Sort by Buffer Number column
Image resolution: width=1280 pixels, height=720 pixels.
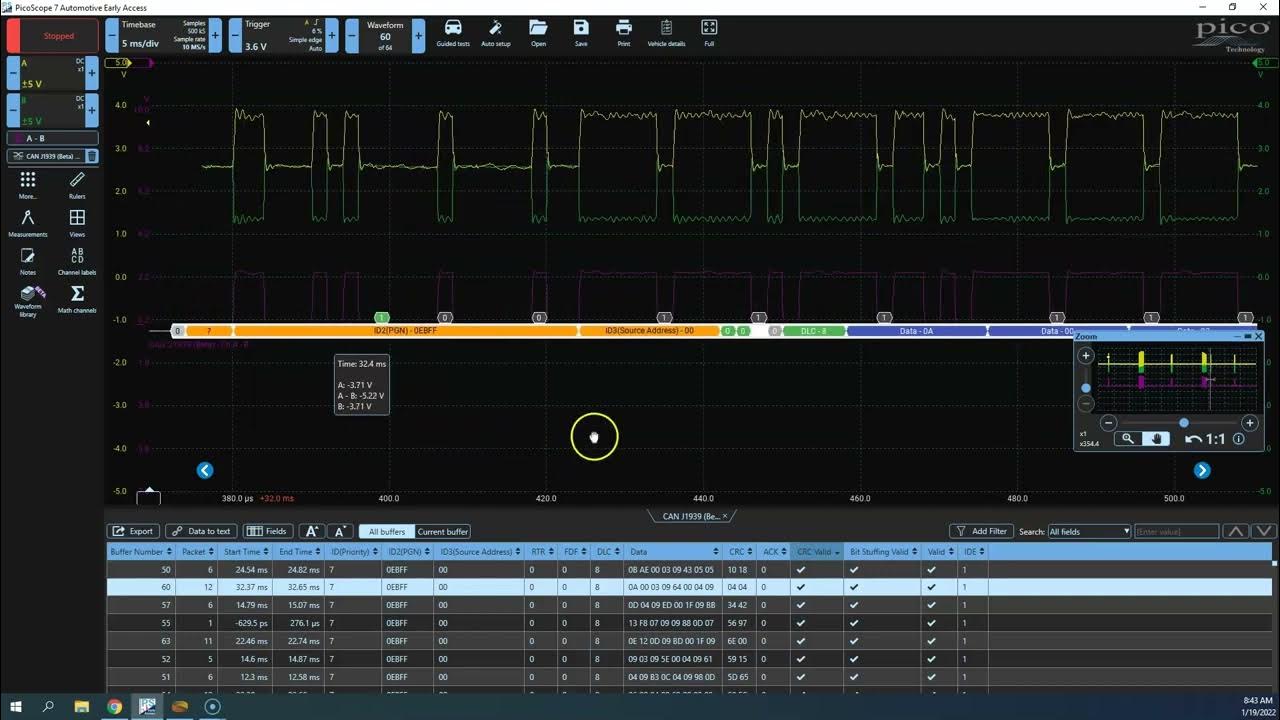pyautogui.click(x=140, y=551)
